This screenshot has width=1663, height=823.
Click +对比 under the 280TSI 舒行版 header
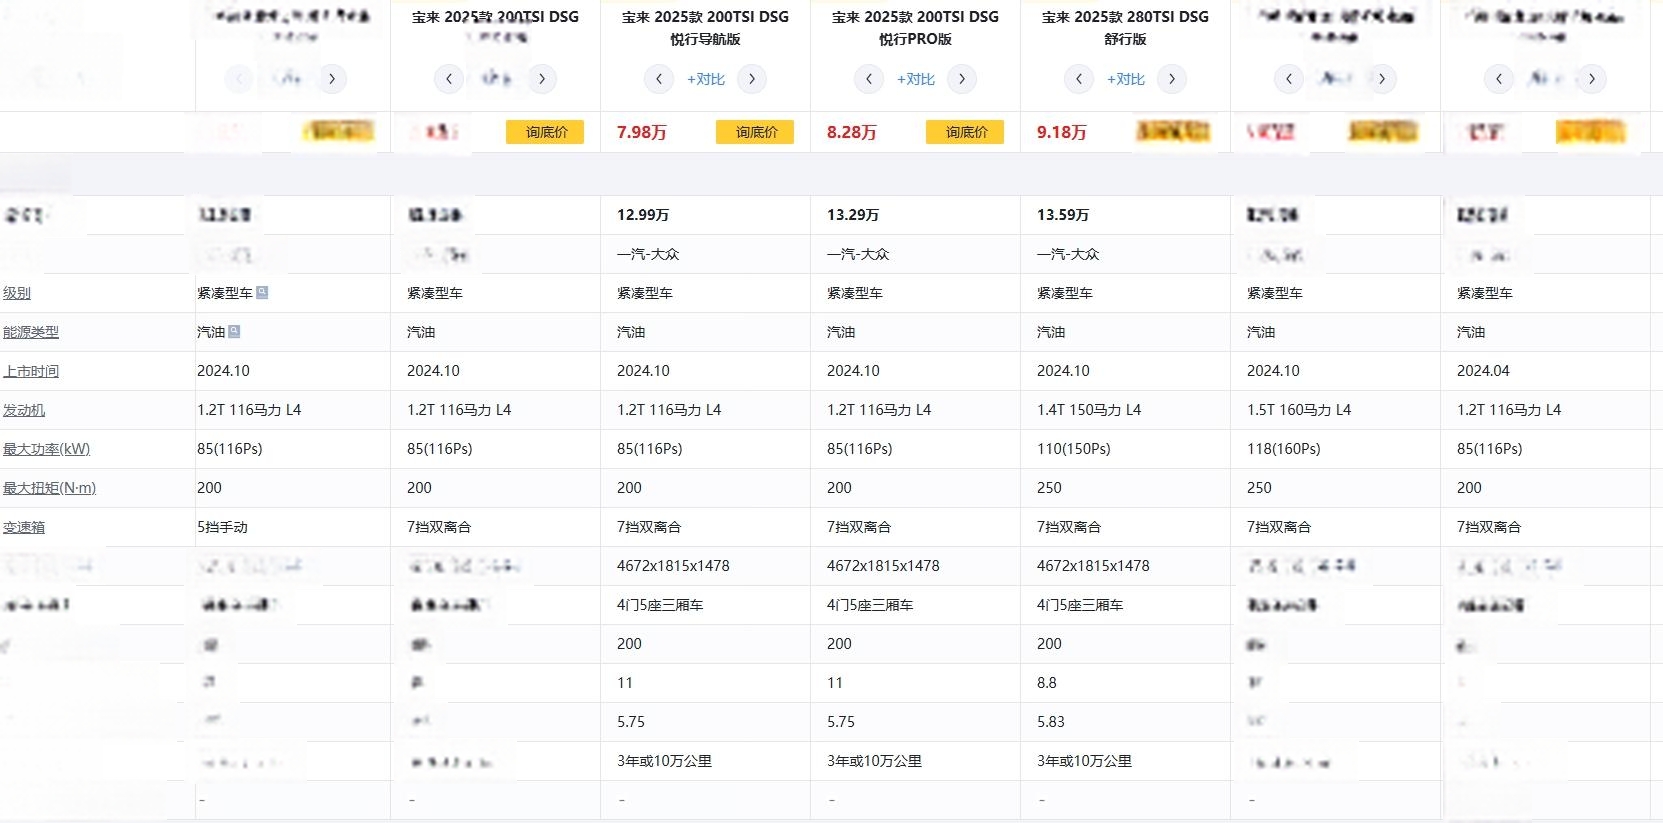(1126, 80)
